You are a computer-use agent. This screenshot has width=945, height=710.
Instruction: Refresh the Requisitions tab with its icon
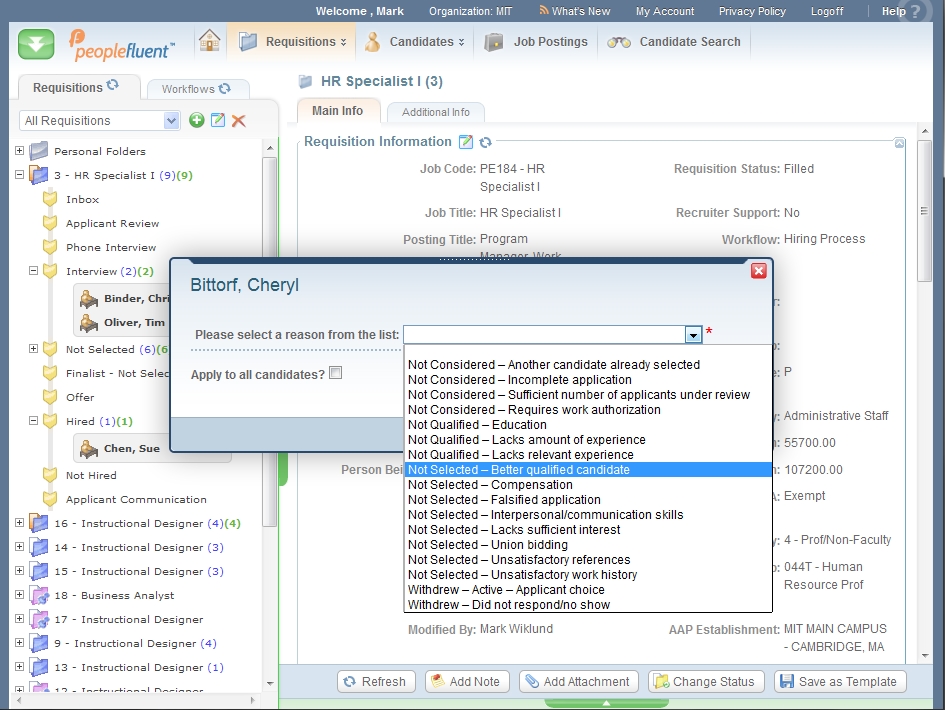113,87
